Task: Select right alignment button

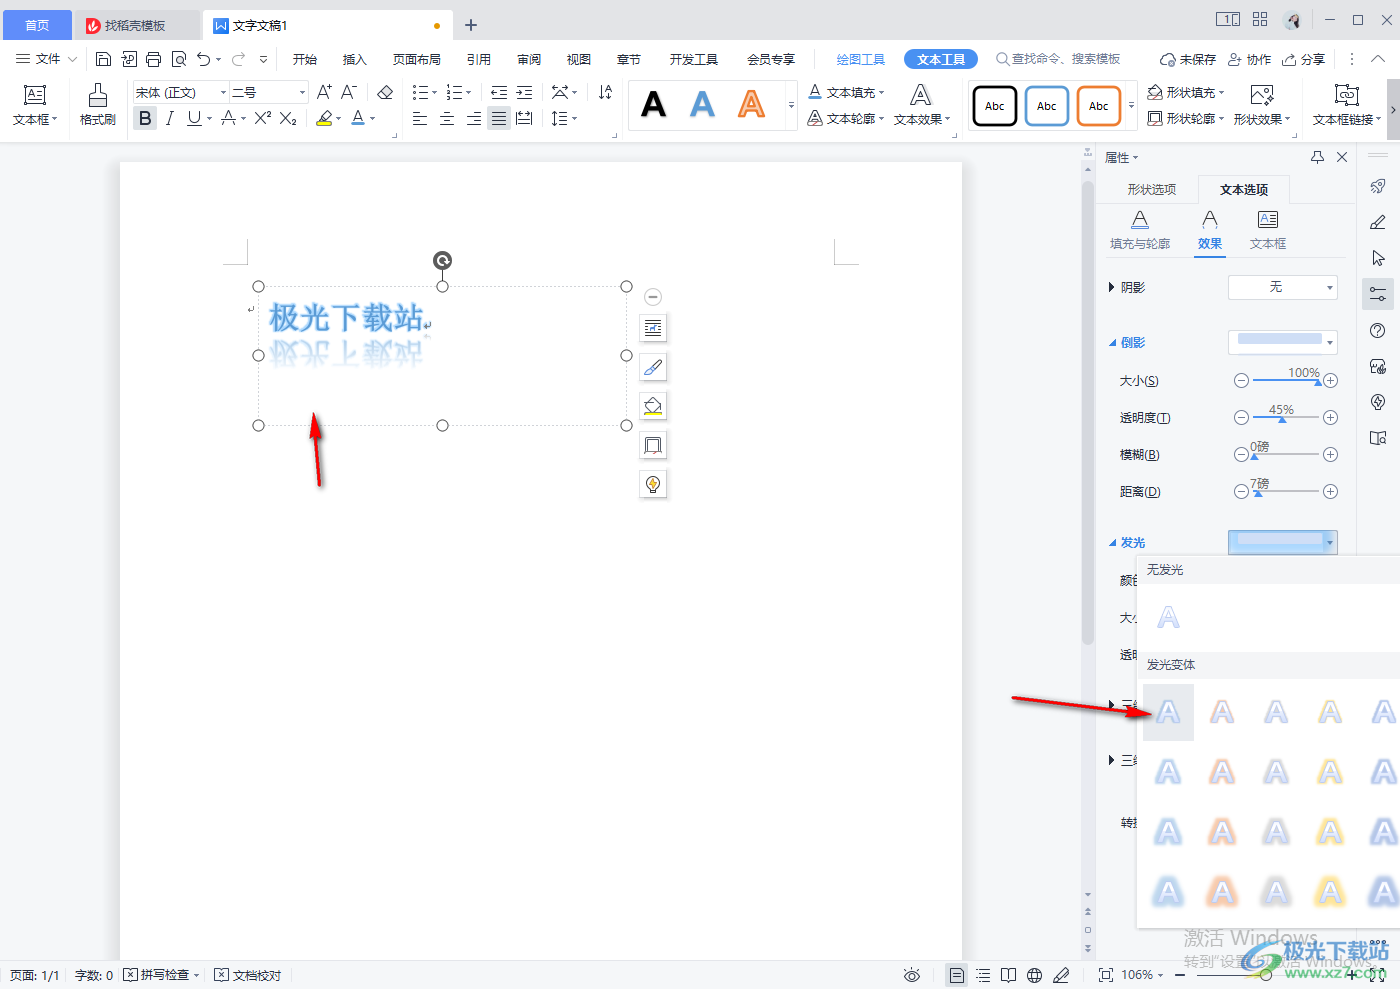Action: pos(473,118)
